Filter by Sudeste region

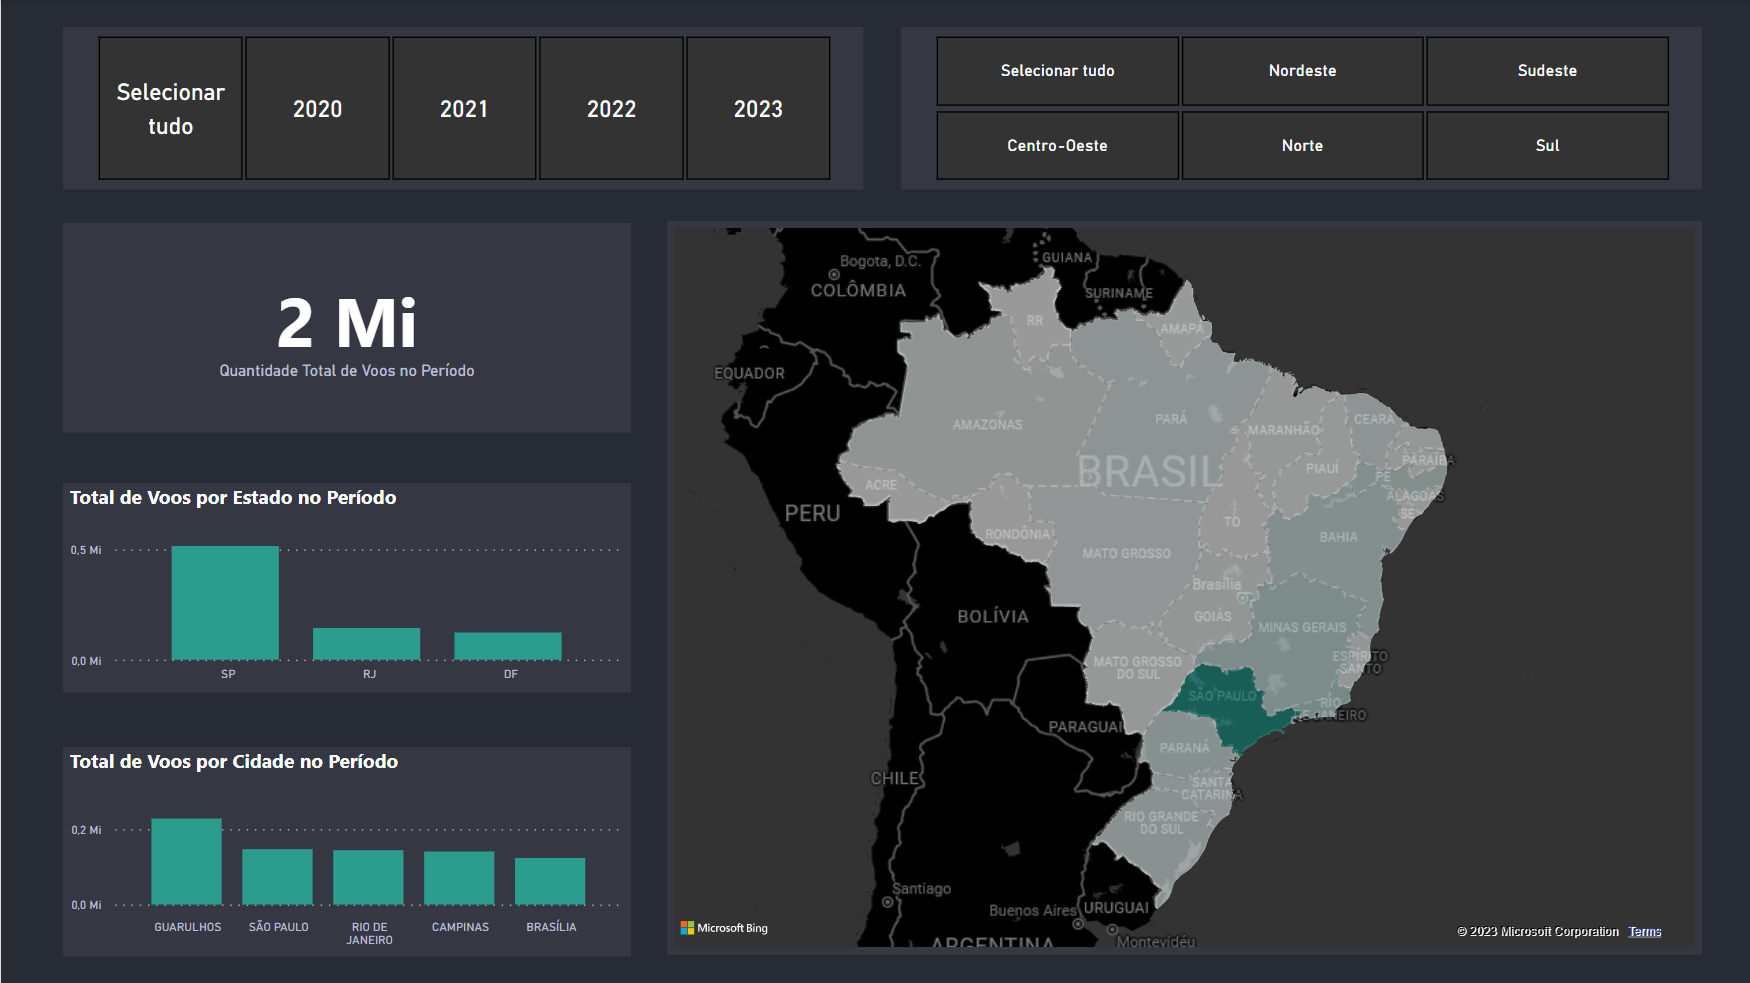[x=1547, y=71]
